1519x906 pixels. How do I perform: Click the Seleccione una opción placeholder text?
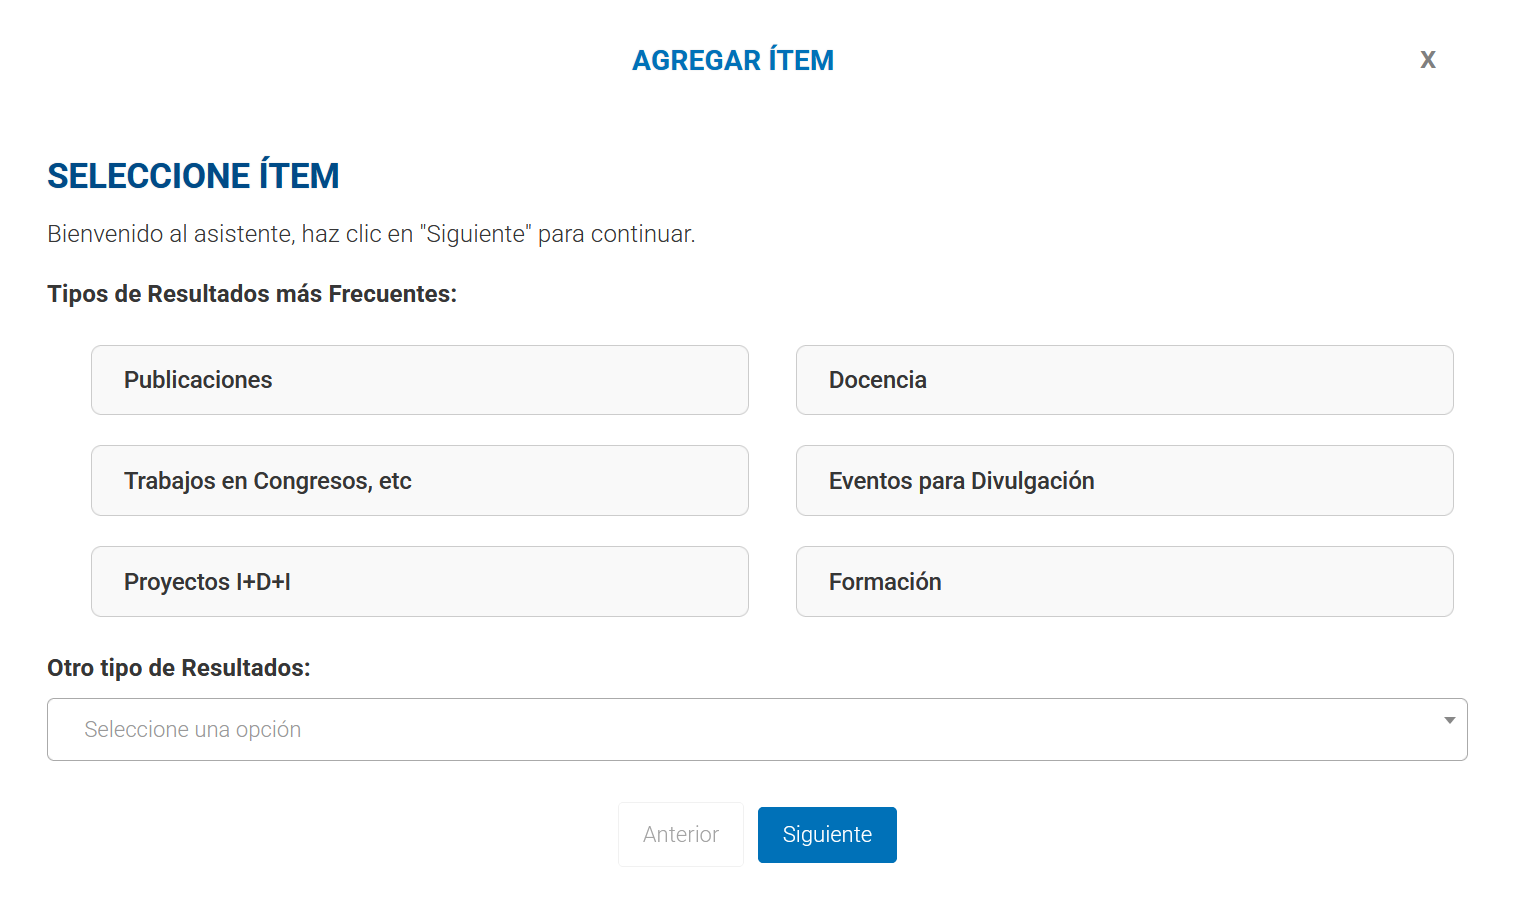pyautogui.click(x=192, y=730)
